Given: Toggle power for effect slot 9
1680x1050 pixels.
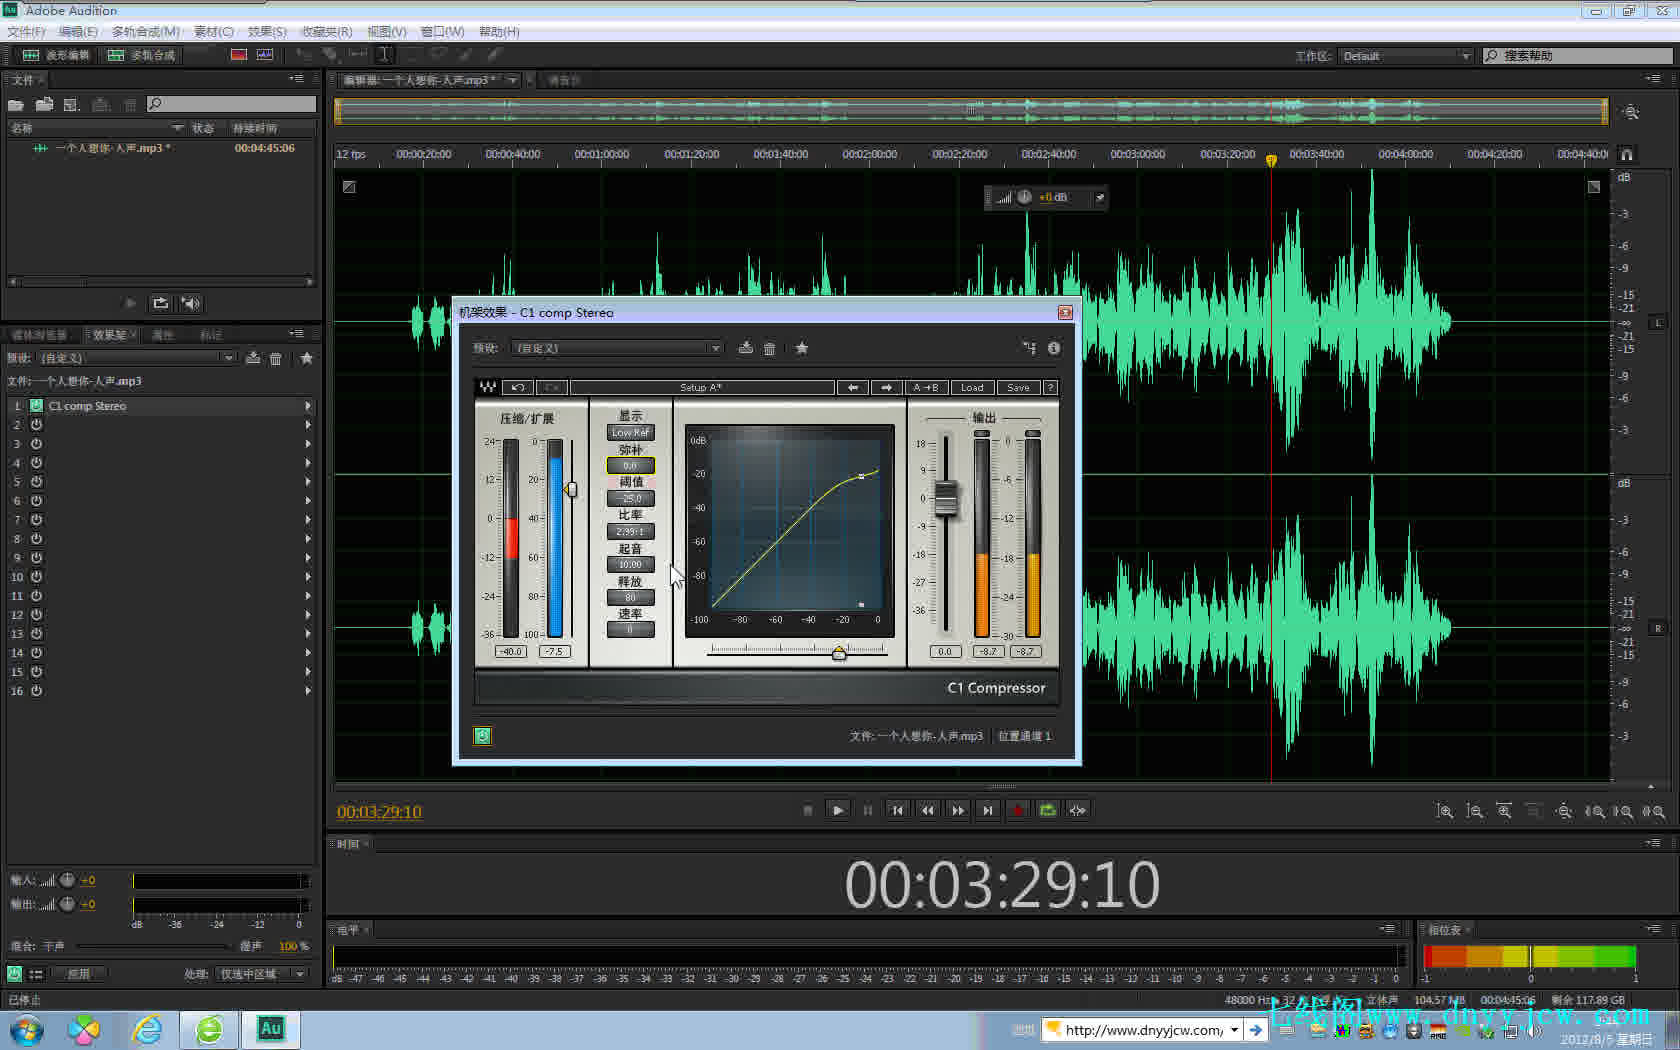Looking at the screenshot, I should click(36, 557).
